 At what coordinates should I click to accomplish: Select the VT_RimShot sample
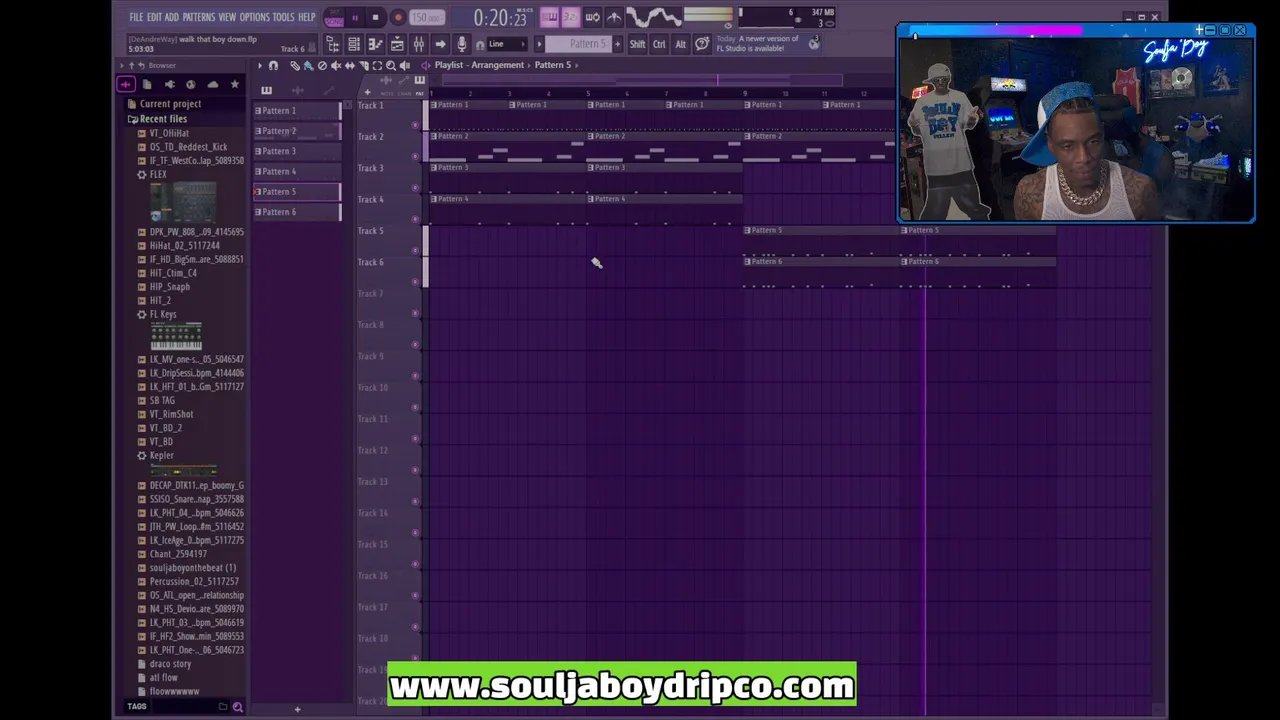point(171,414)
